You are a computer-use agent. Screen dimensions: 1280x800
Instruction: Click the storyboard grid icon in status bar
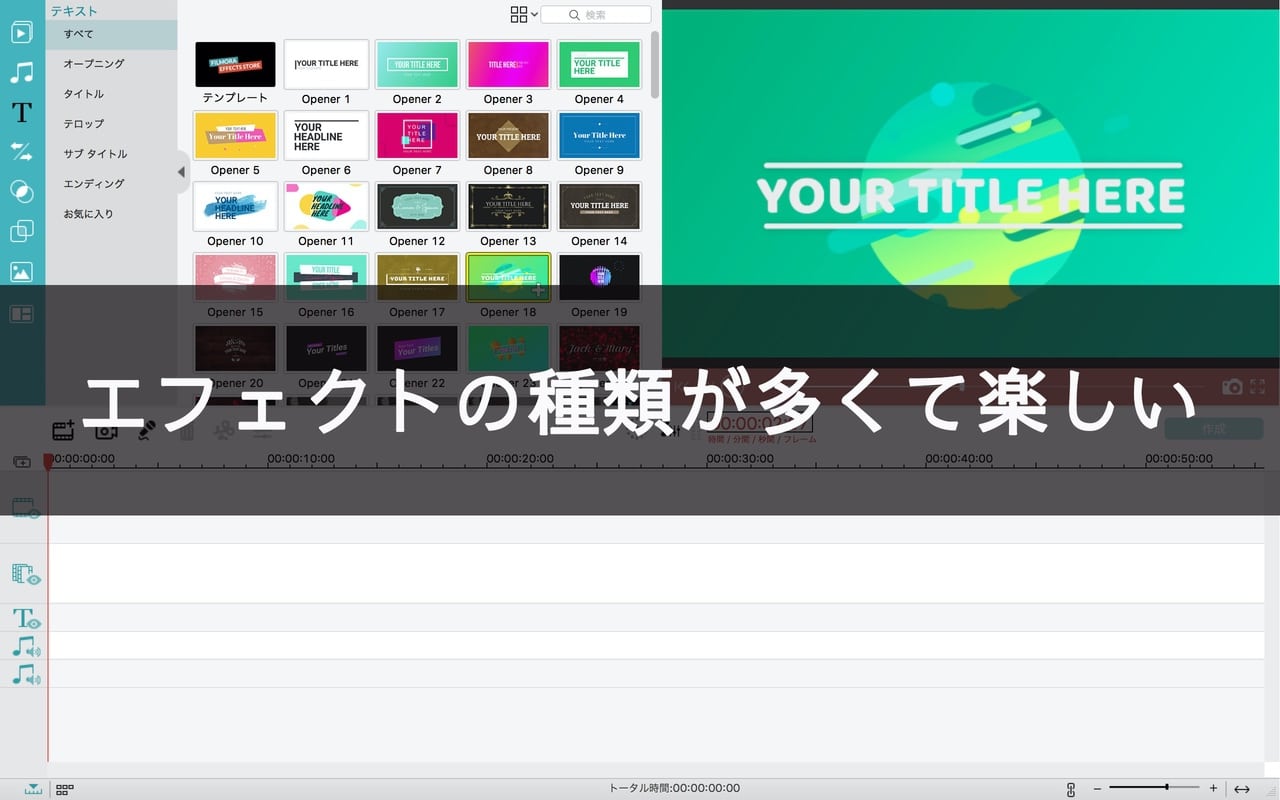click(64, 789)
